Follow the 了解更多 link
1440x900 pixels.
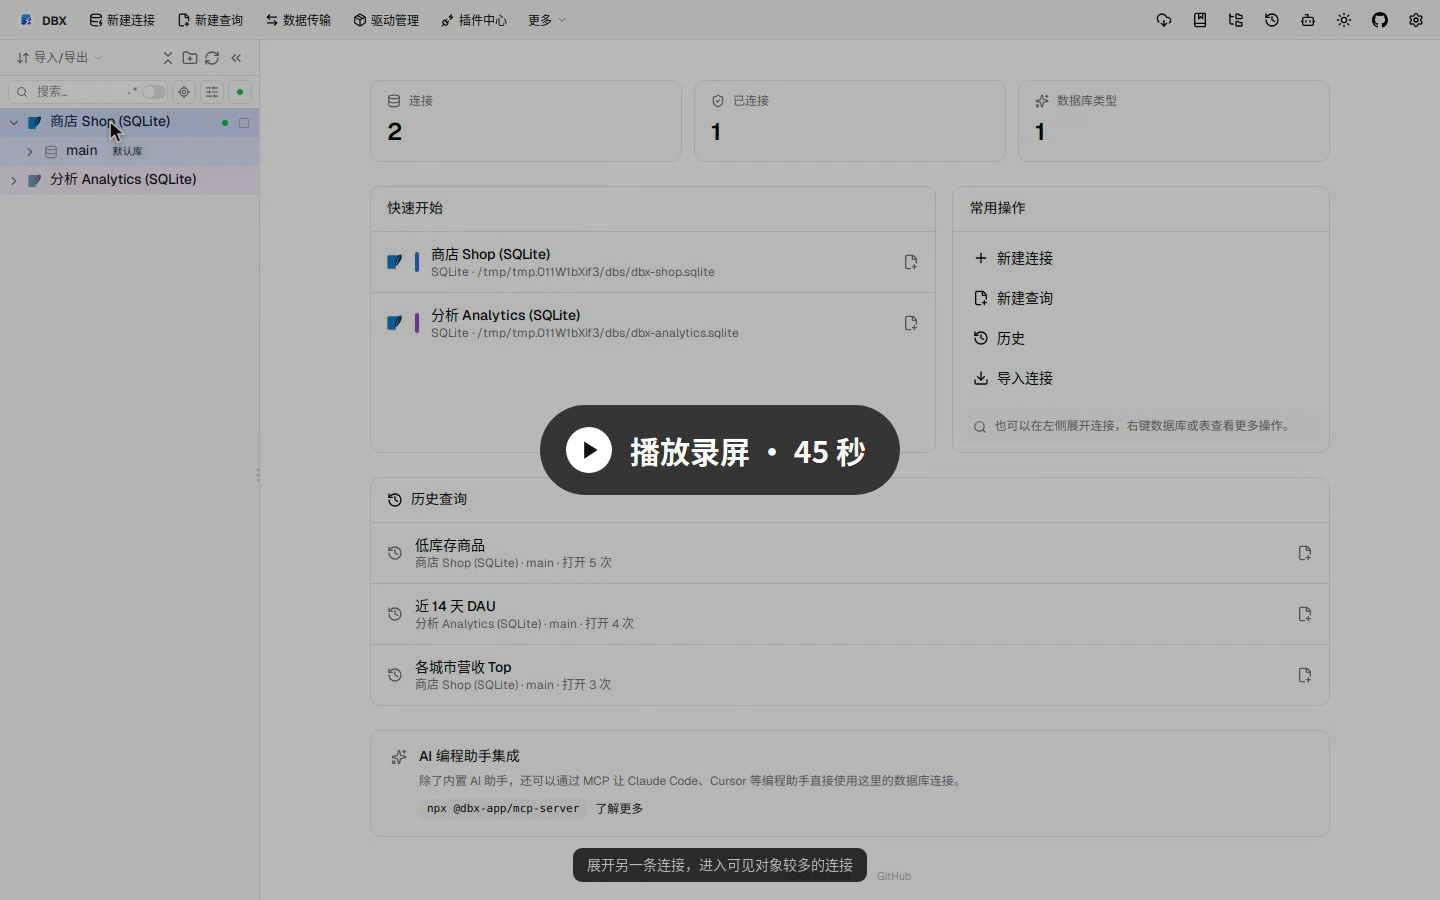(619, 809)
